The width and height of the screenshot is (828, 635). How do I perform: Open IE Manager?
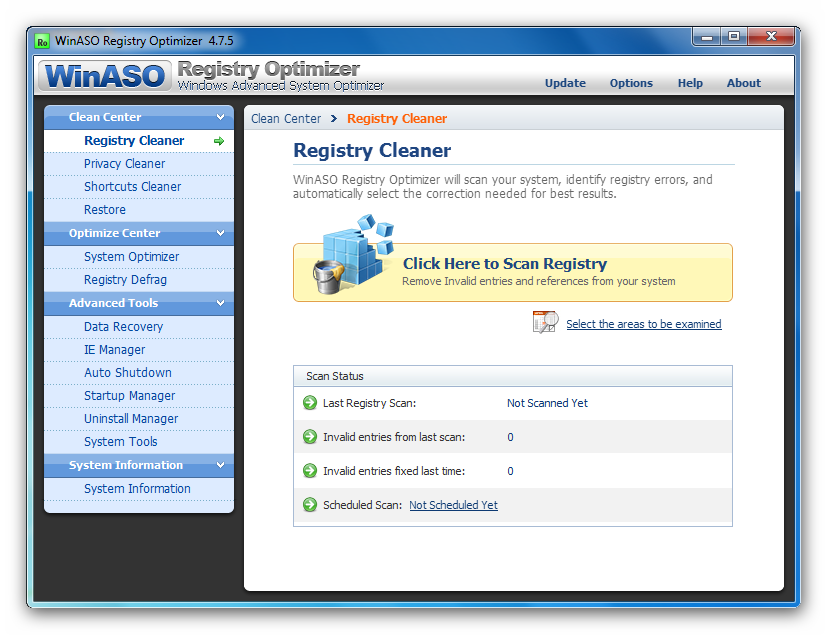click(139, 350)
